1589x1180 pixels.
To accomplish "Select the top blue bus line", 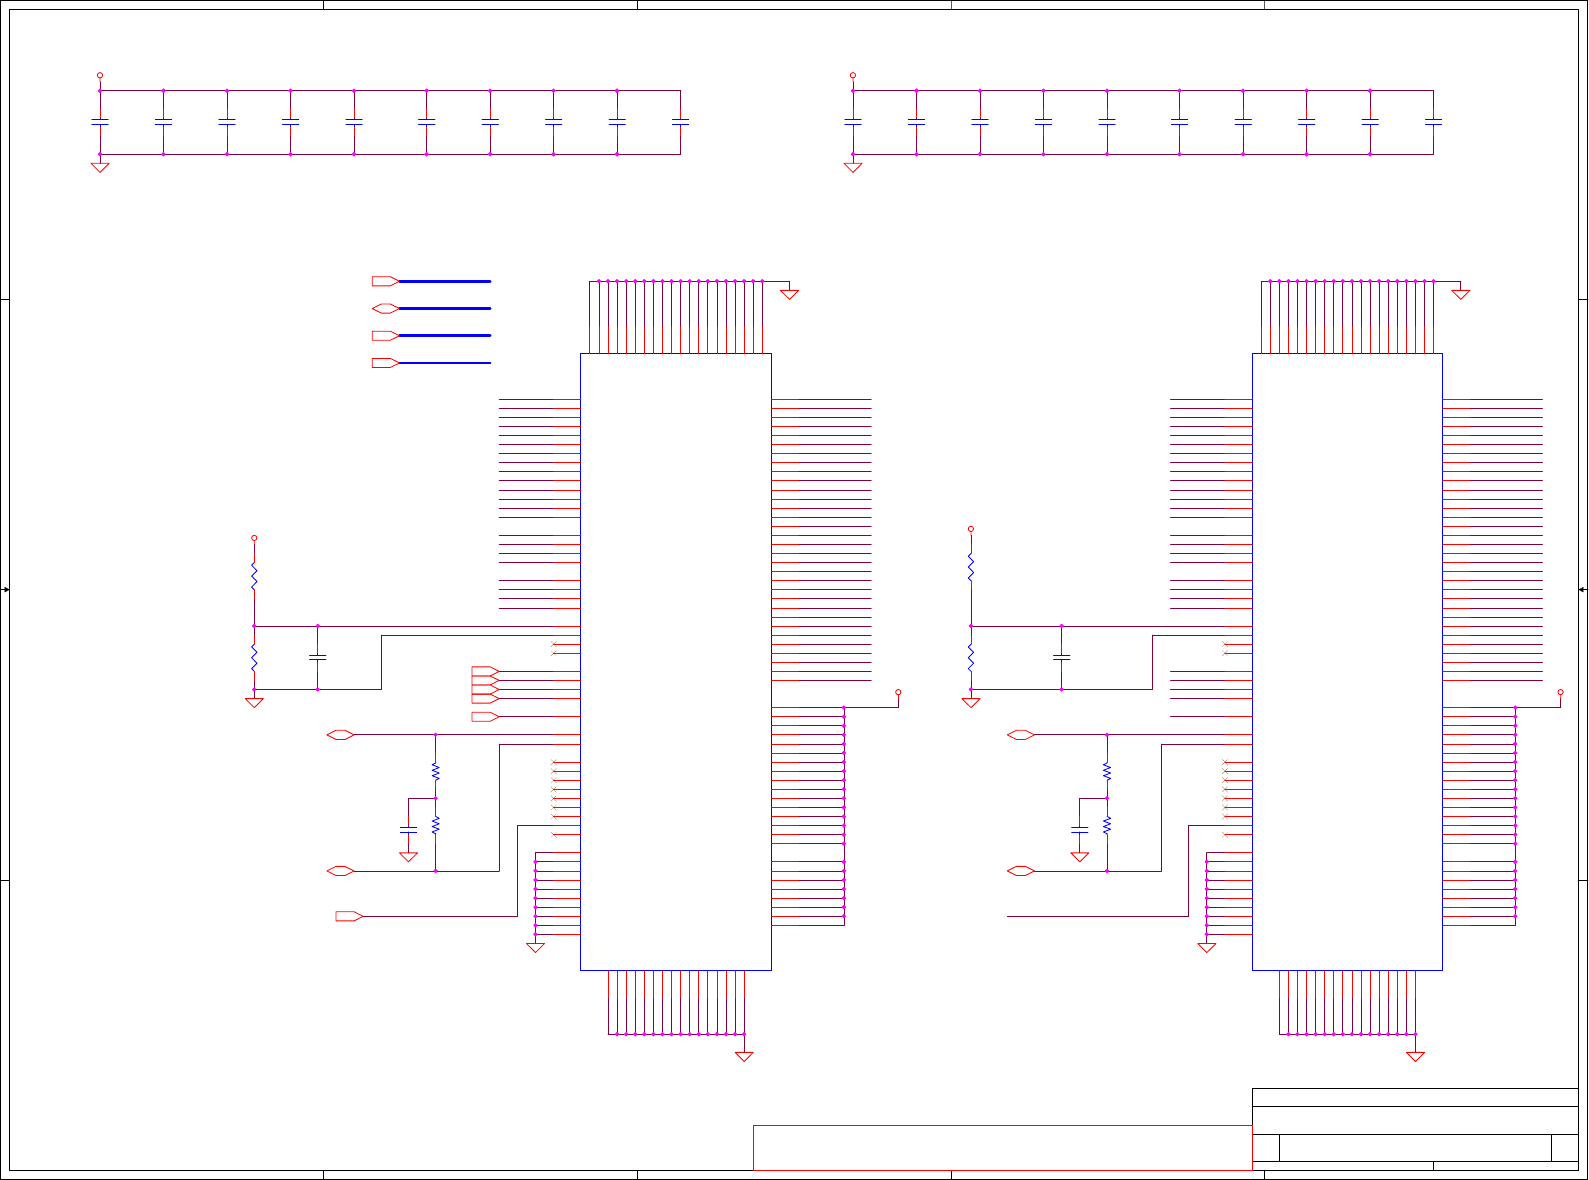I will tap(445, 281).
